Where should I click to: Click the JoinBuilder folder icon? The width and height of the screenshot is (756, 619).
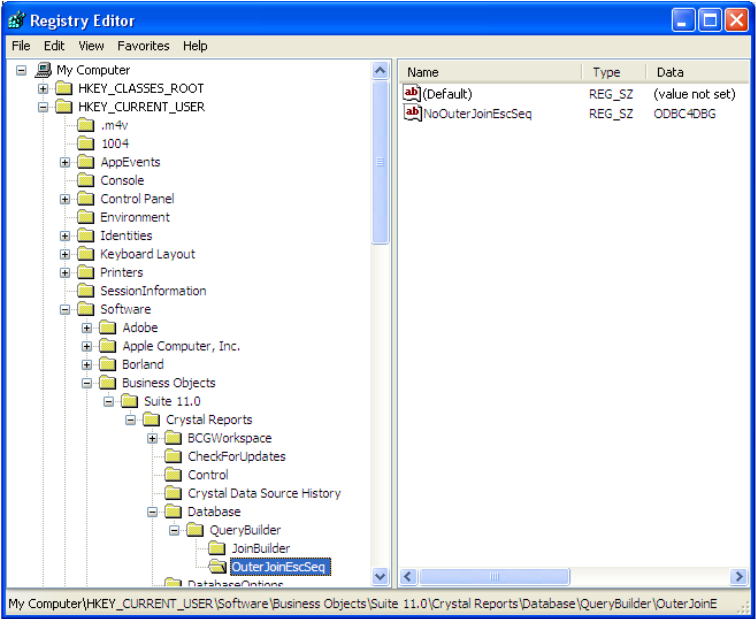[218, 549]
